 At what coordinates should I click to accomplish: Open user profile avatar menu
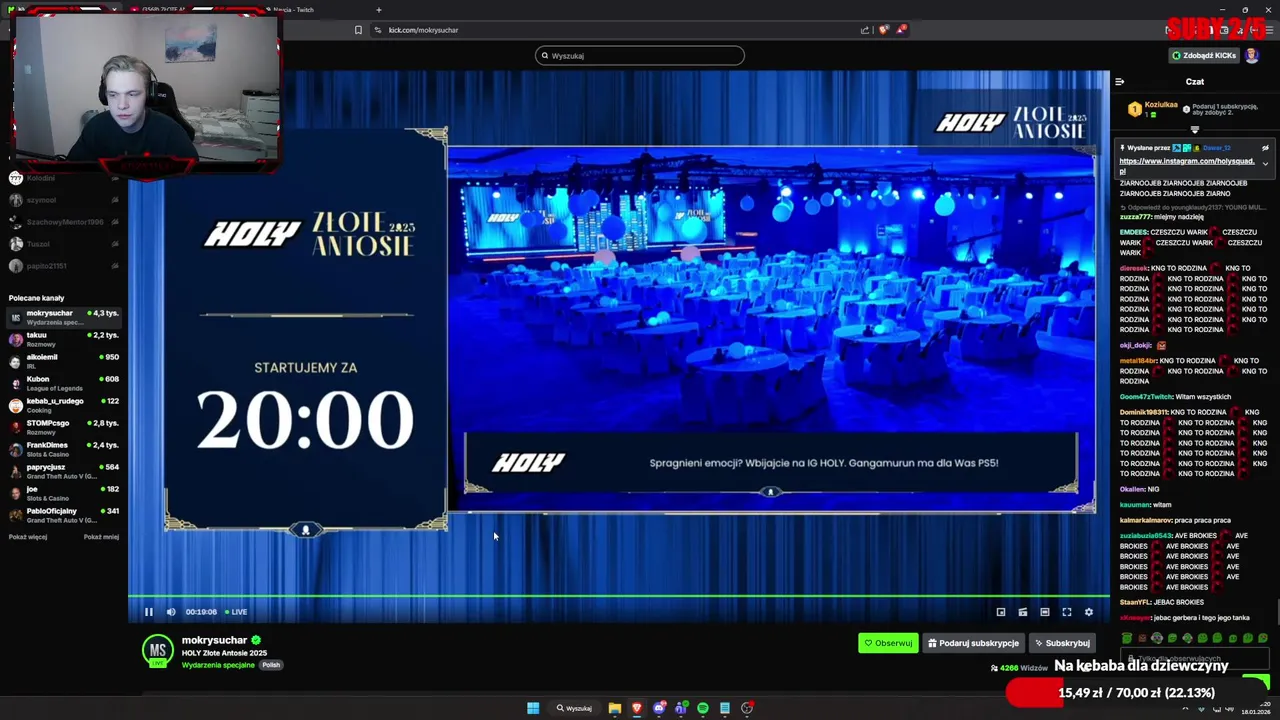coord(1252,56)
